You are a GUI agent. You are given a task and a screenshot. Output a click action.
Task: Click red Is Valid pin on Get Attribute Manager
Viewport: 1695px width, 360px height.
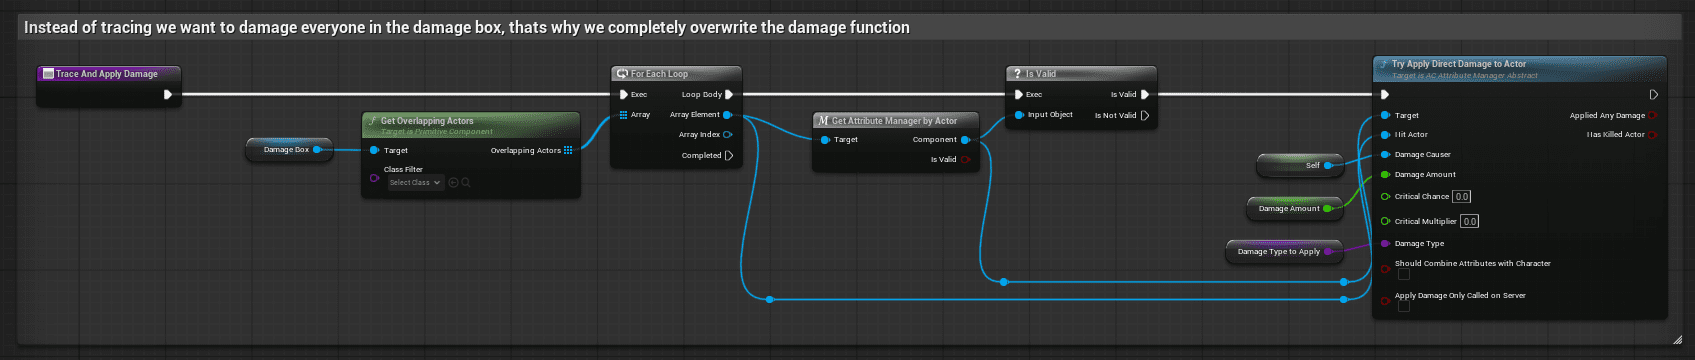coord(965,160)
